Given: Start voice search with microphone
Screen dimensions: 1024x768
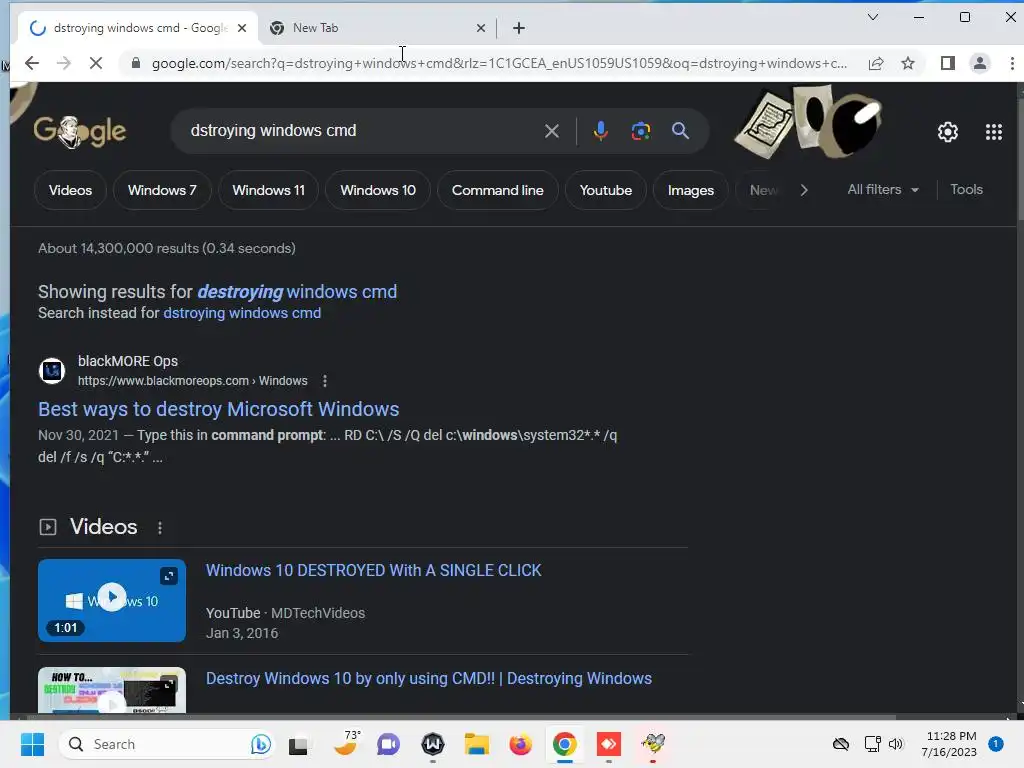Looking at the screenshot, I should tap(600, 131).
